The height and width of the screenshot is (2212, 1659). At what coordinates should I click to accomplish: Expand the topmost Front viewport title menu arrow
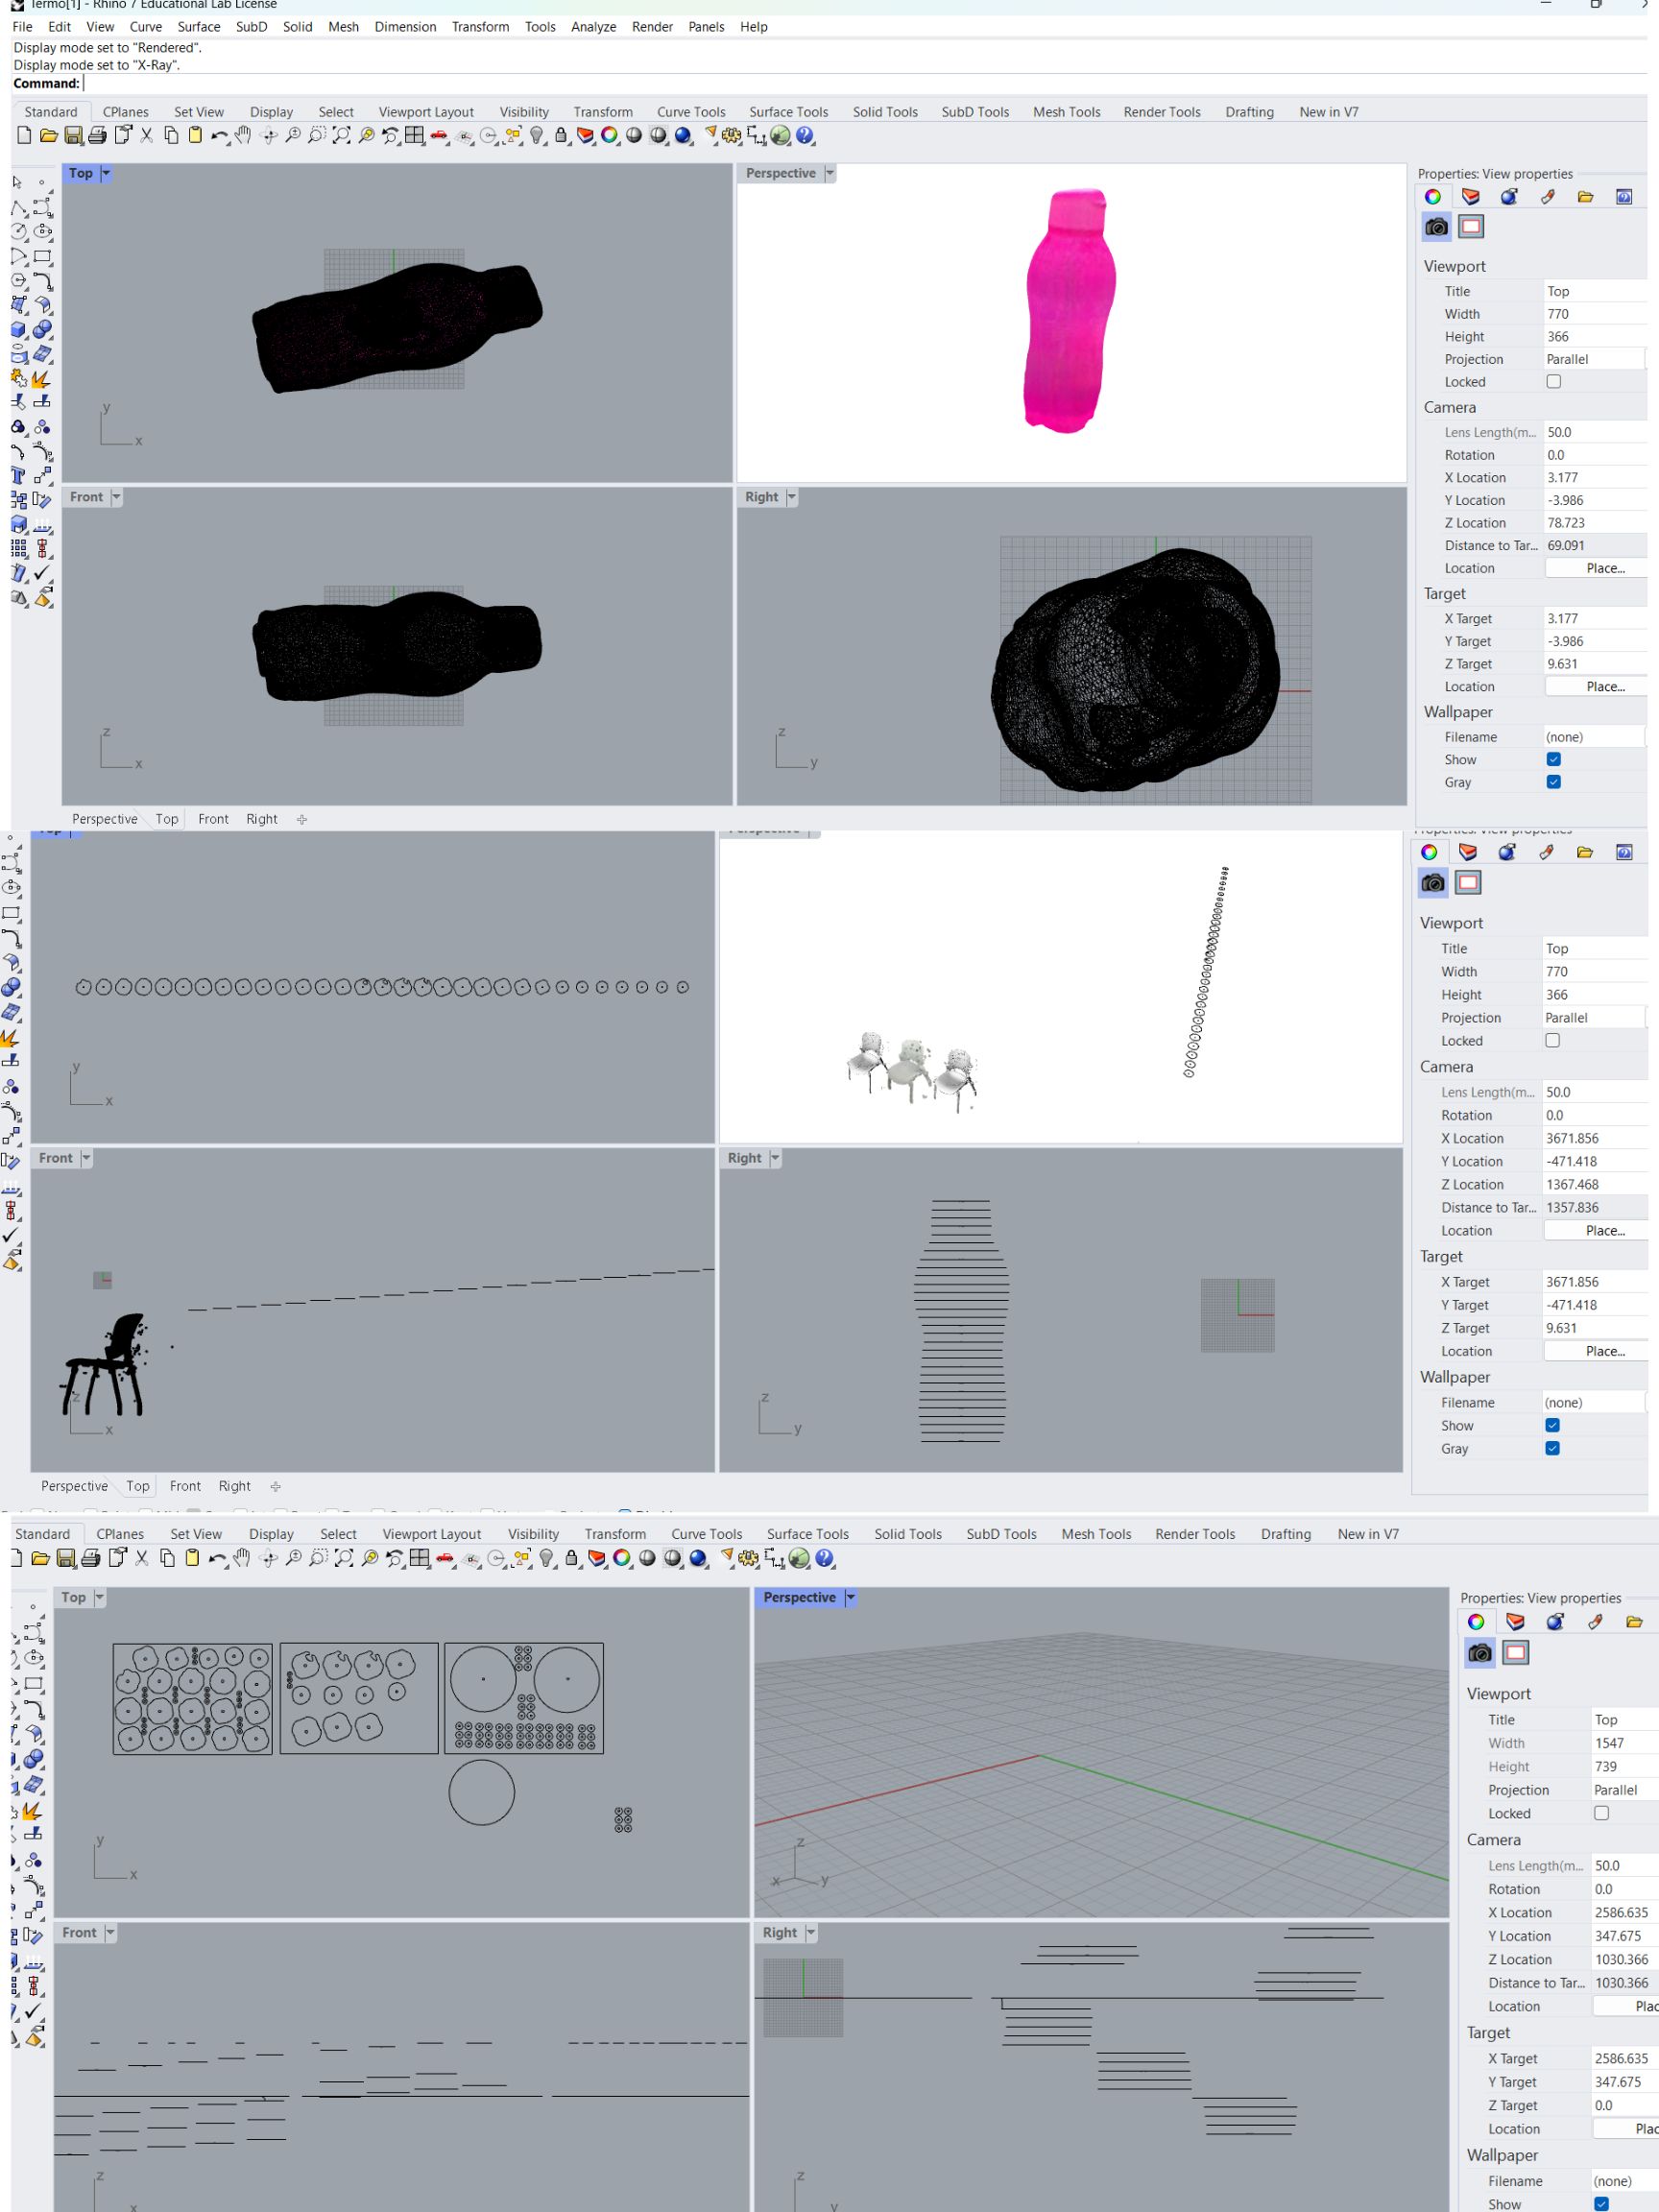[x=116, y=497]
